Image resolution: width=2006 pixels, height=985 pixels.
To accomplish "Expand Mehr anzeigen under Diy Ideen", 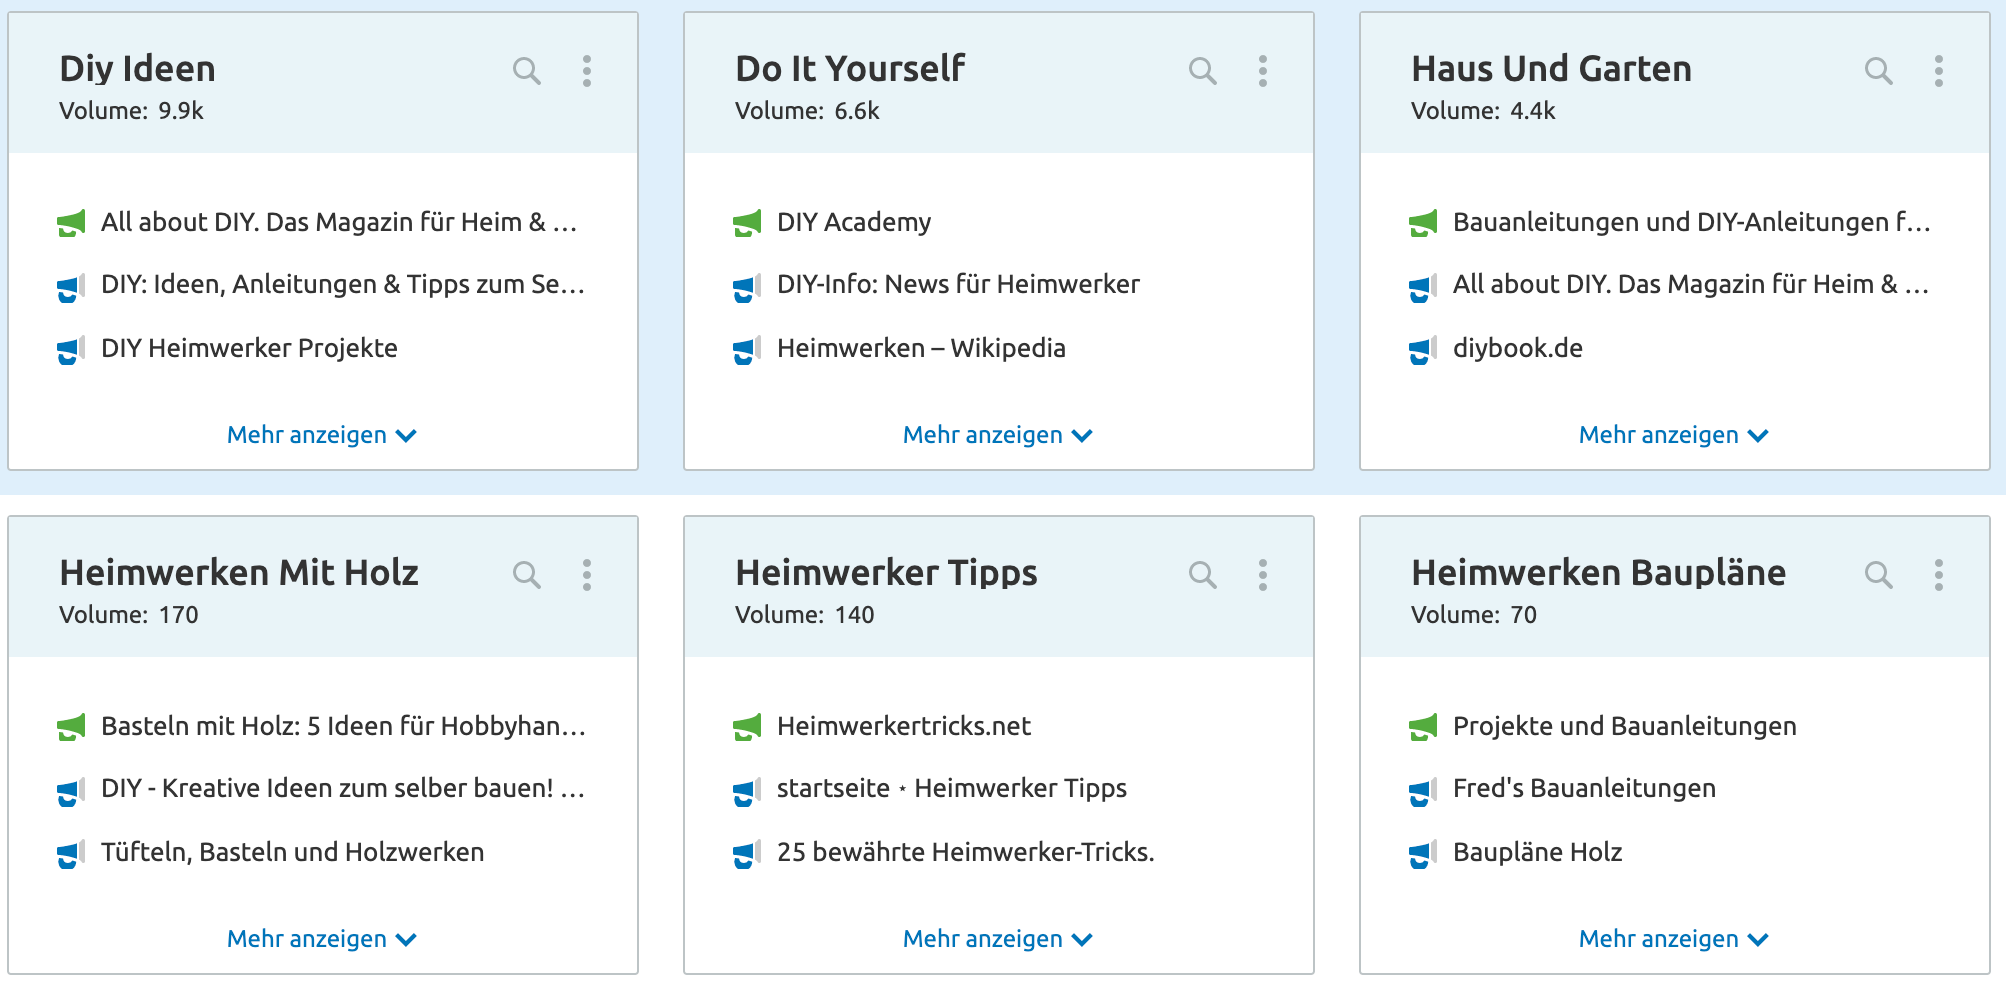I will tap(320, 434).
